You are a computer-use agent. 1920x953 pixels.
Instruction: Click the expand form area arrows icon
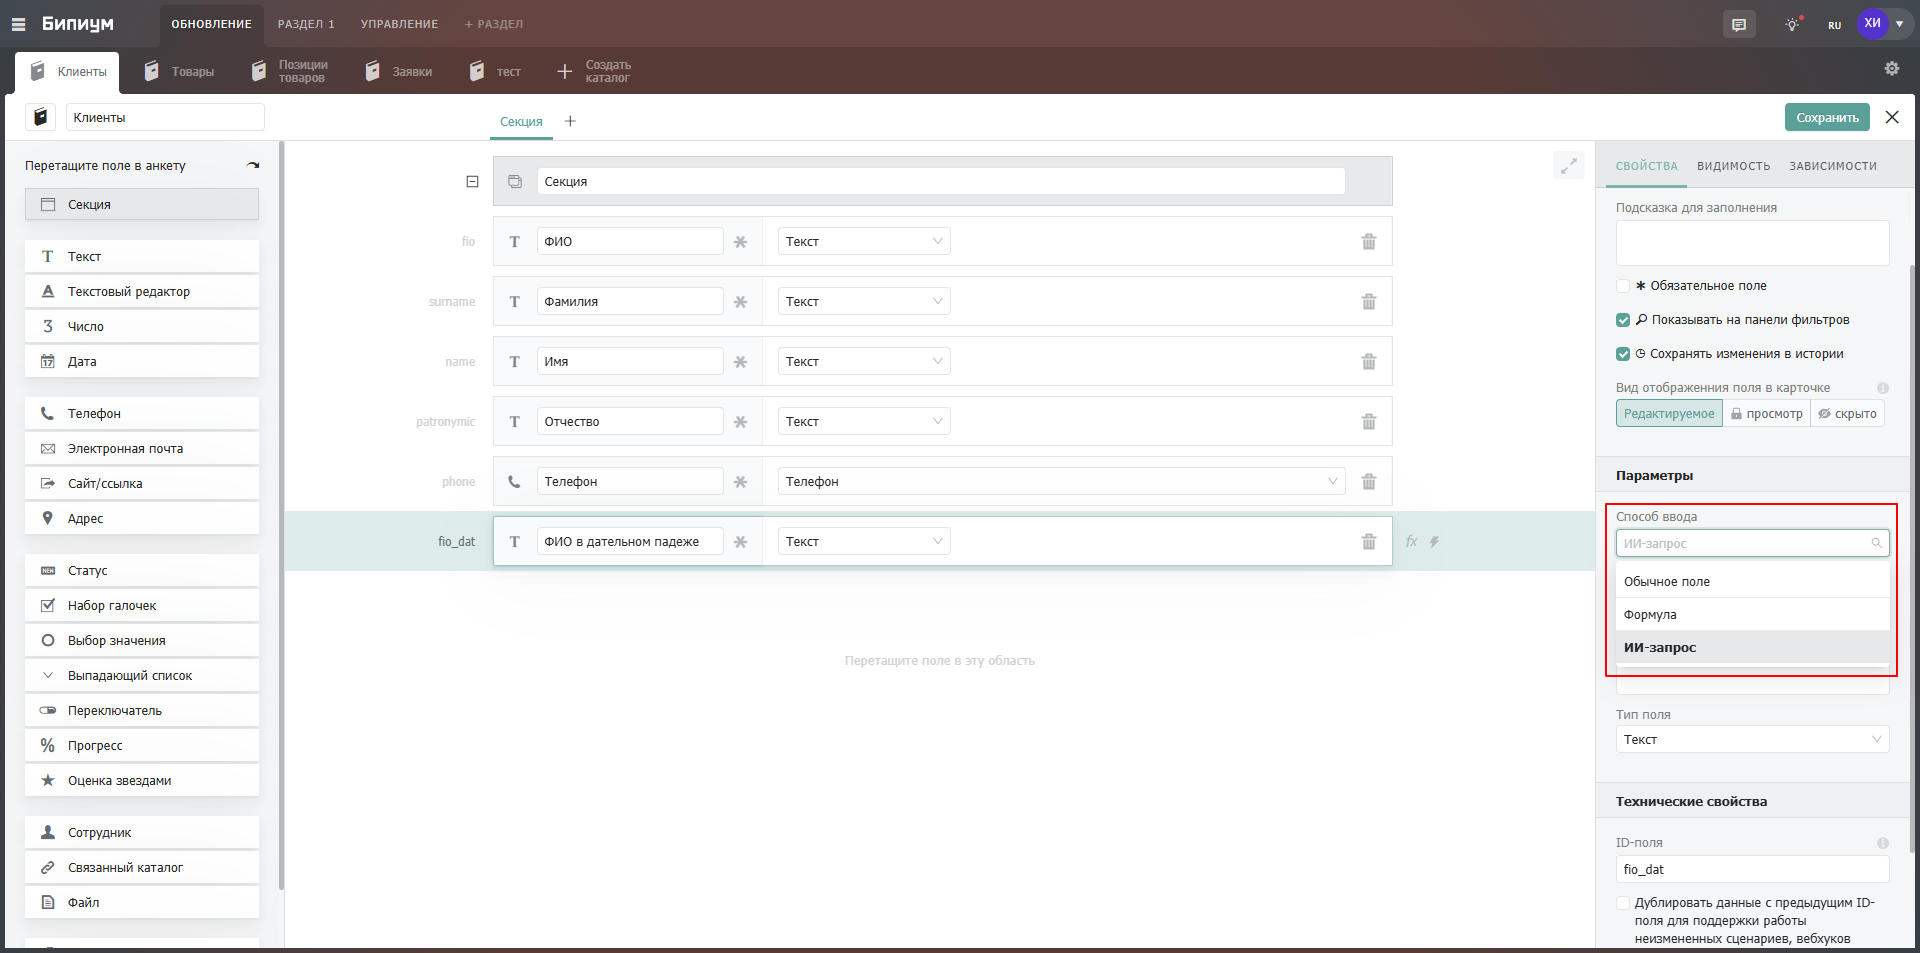click(1568, 166)
